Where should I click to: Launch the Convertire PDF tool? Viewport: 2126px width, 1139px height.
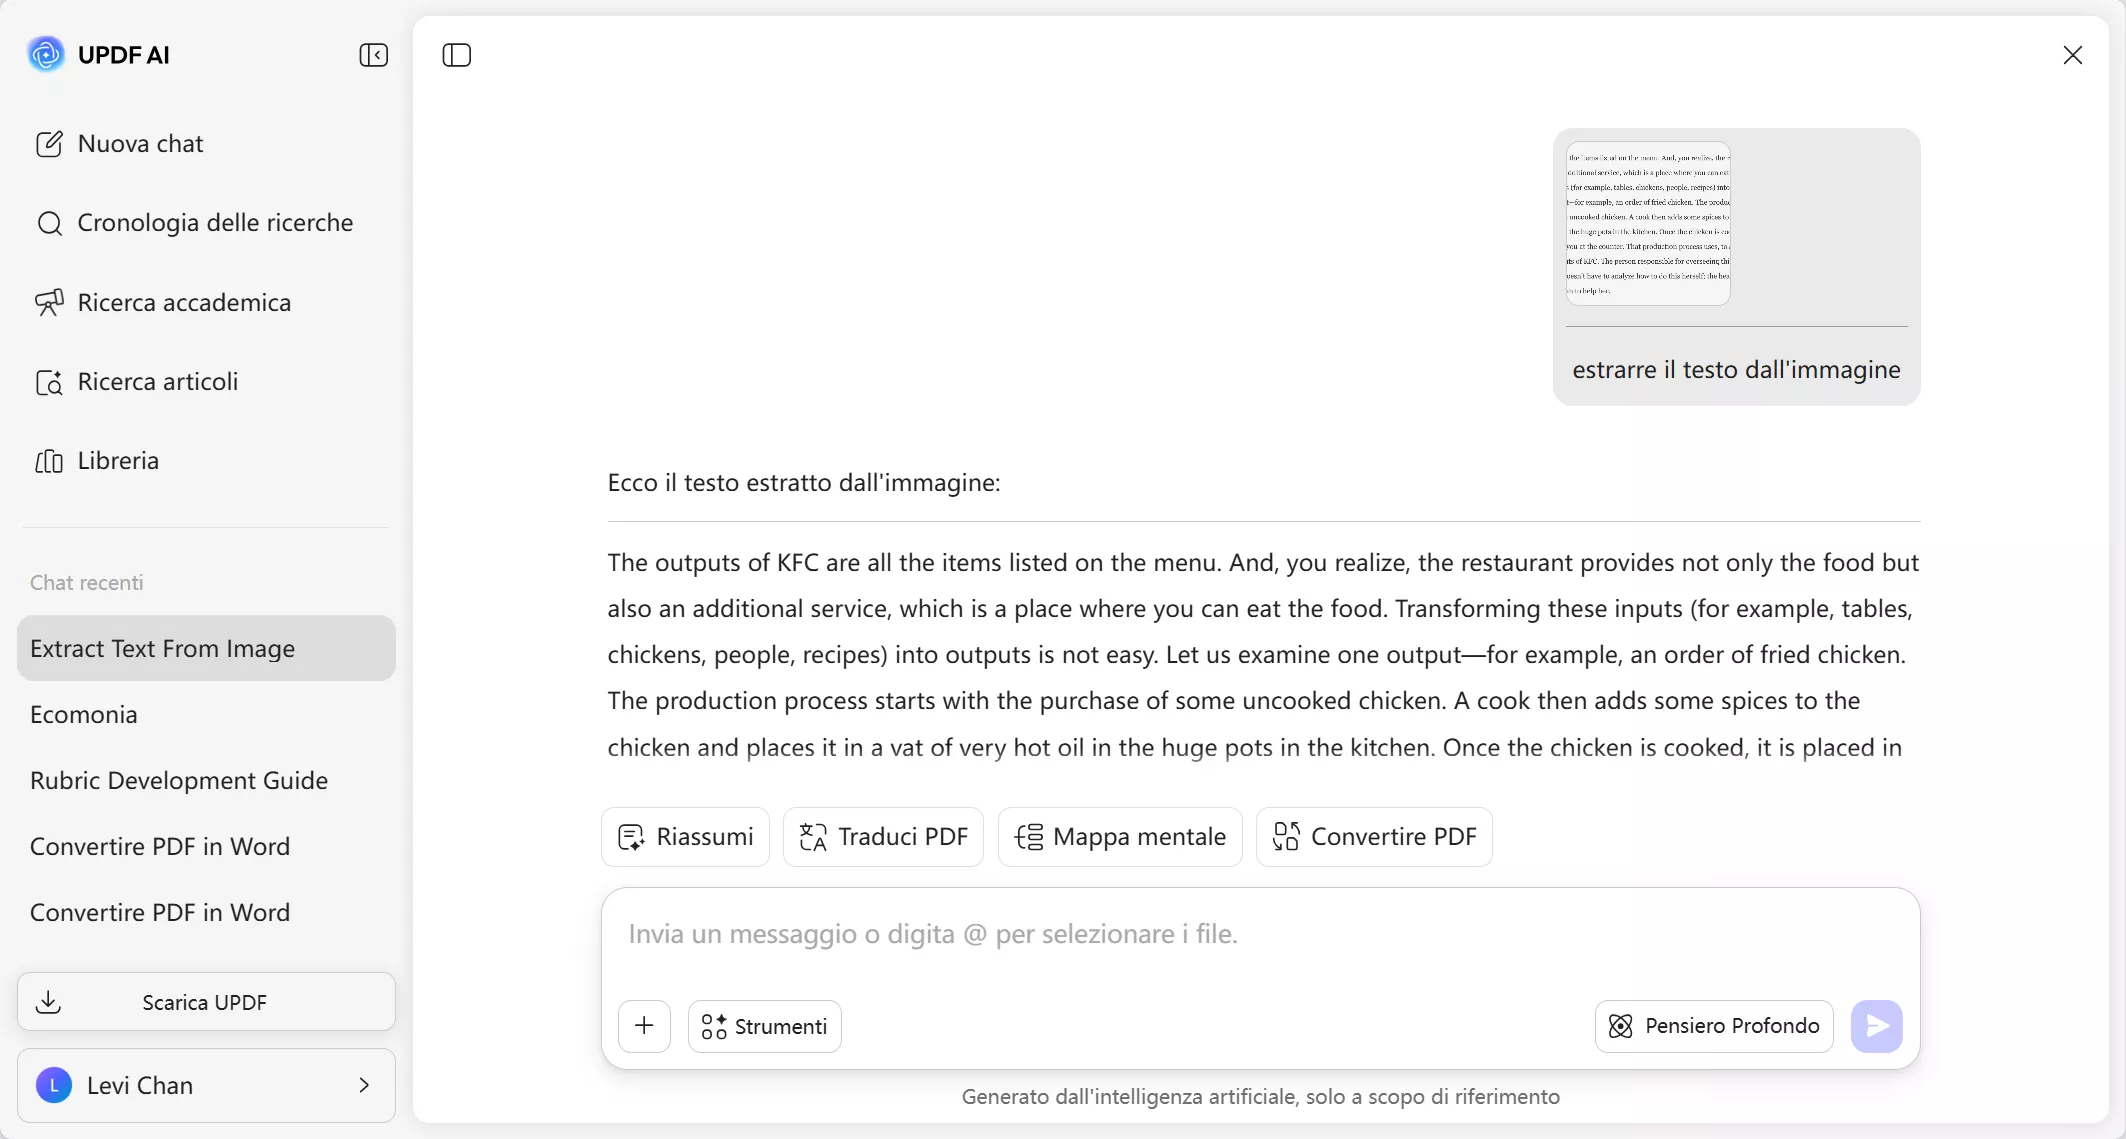(x=1373, y=836)
